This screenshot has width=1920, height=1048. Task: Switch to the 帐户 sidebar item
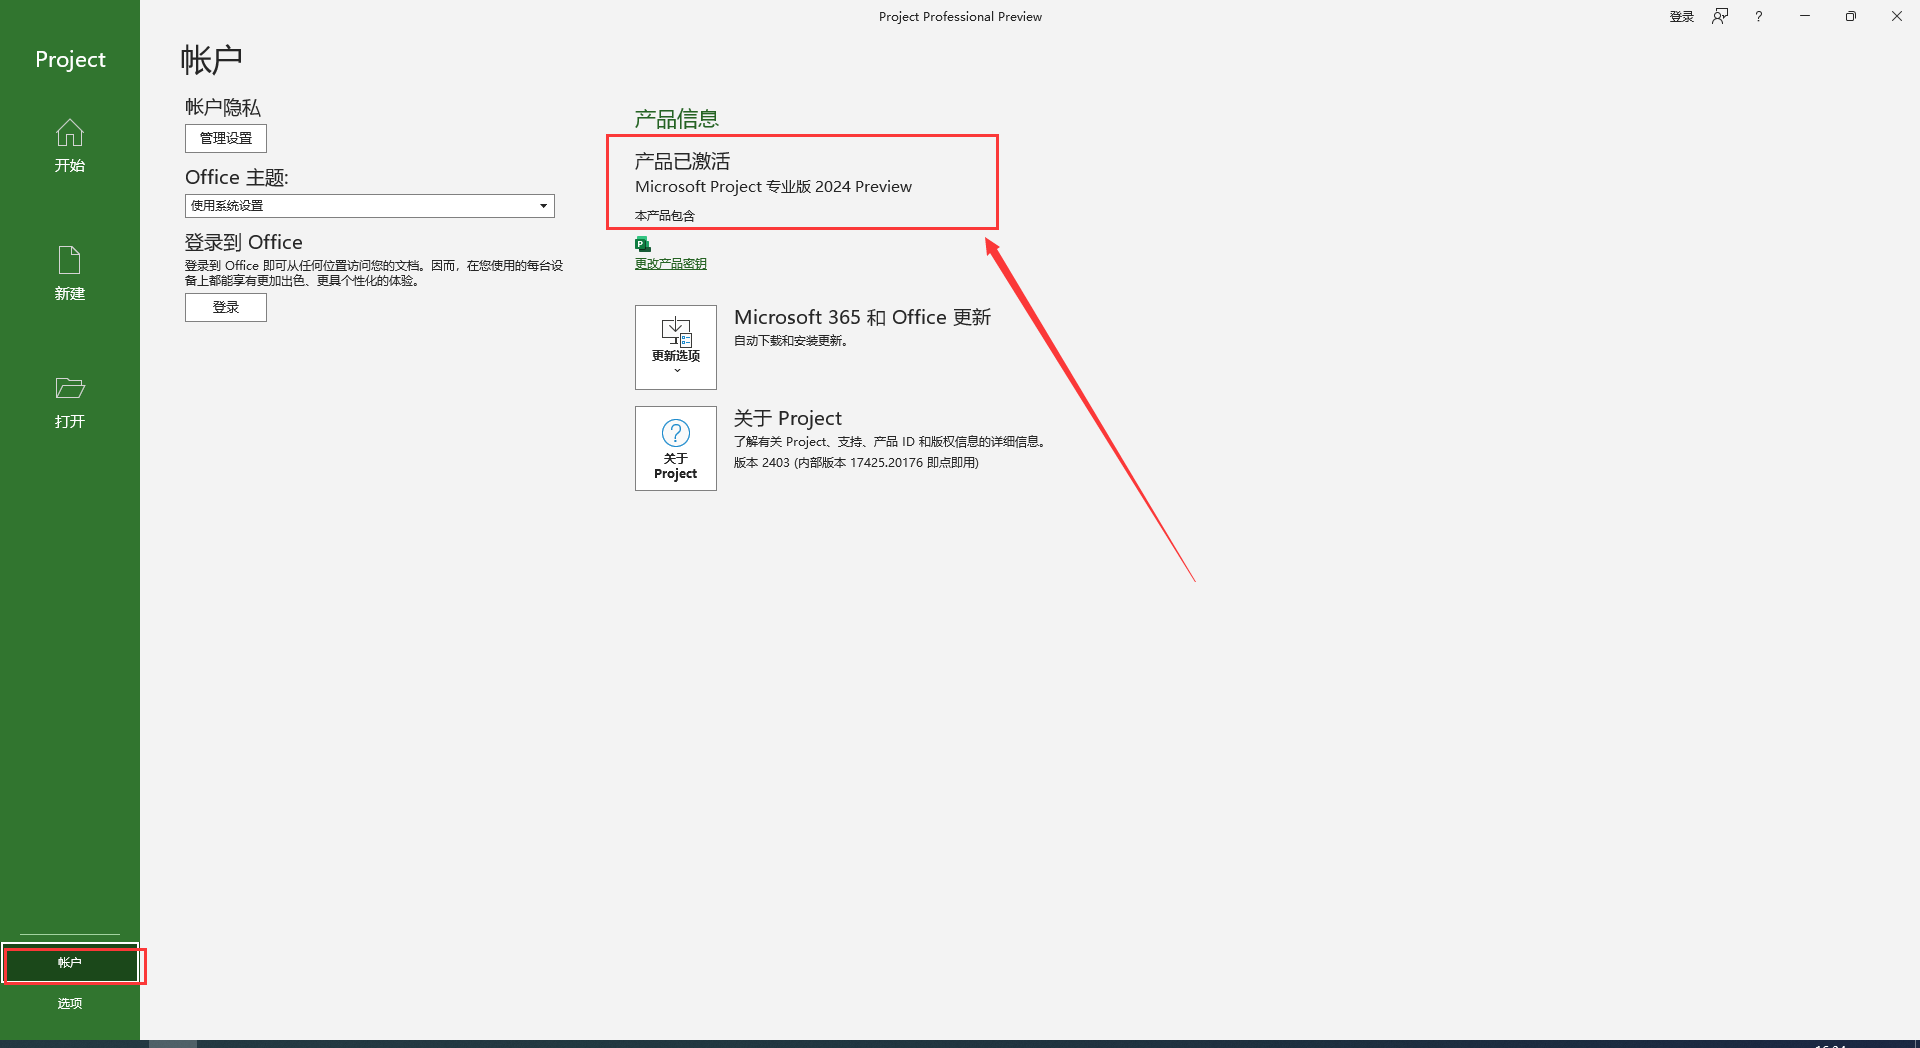[69, 963]
